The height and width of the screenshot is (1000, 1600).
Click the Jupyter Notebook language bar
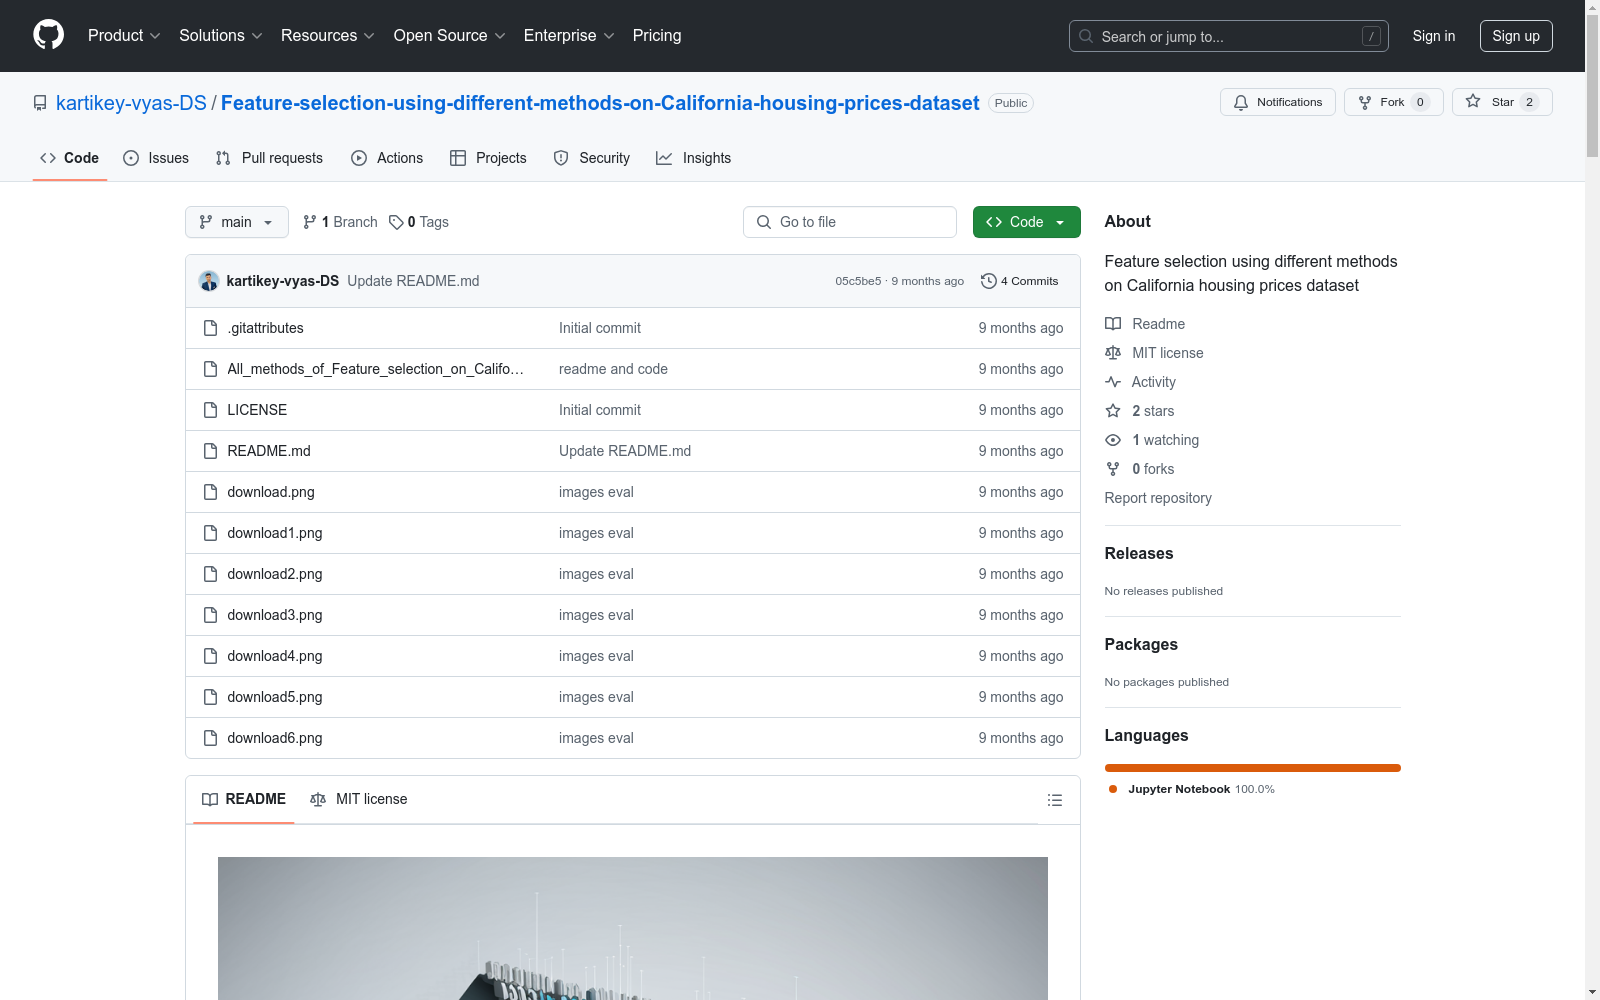point(1252,768)
